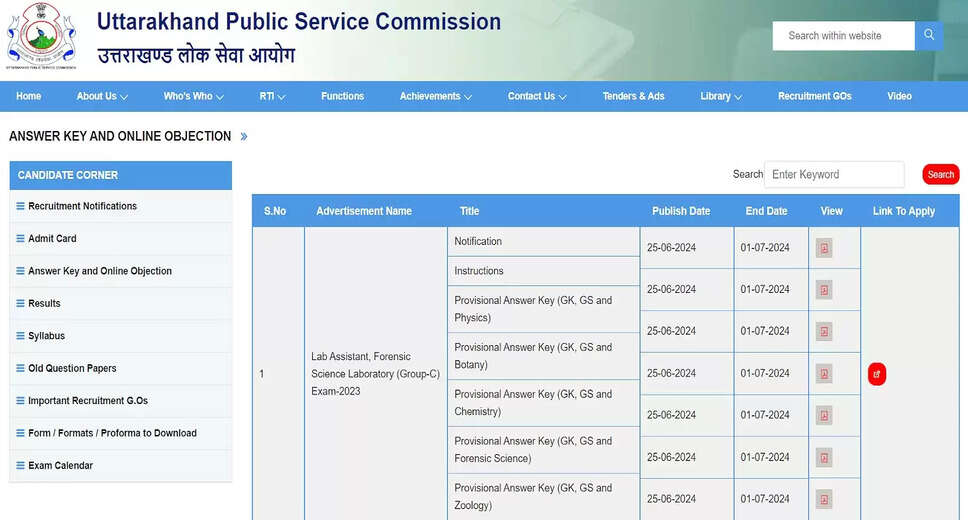Click the red Search button
The height and width of the screenshot is (520, 968).
pyautogui.click(x=940, y=175)
